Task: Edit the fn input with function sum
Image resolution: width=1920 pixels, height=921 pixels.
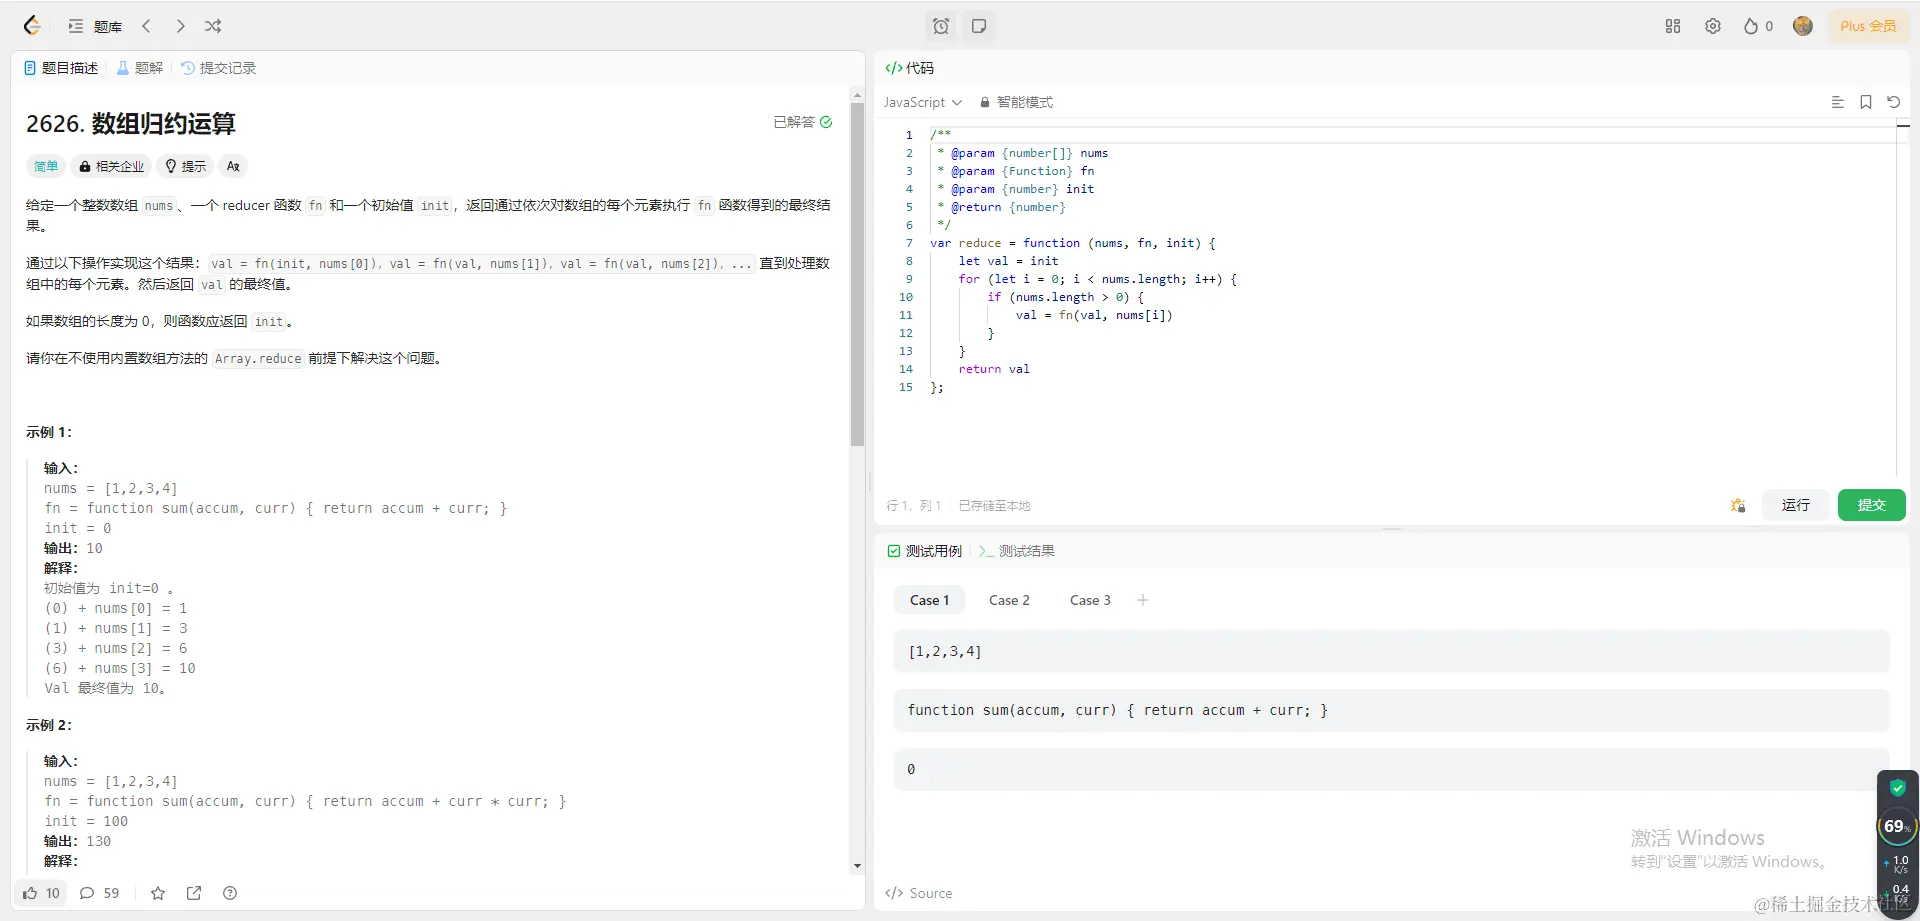Action: (1391, 710)
